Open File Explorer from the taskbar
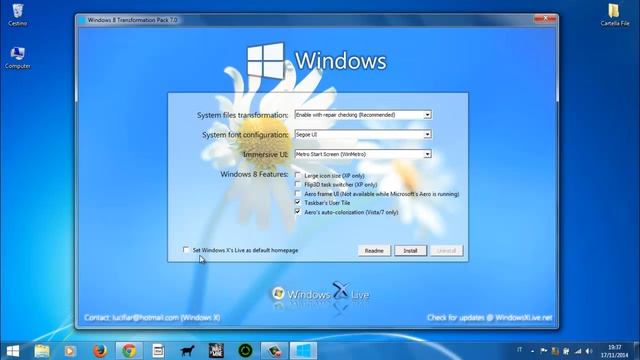The image size is (640, 360). (x=42, y=351)
